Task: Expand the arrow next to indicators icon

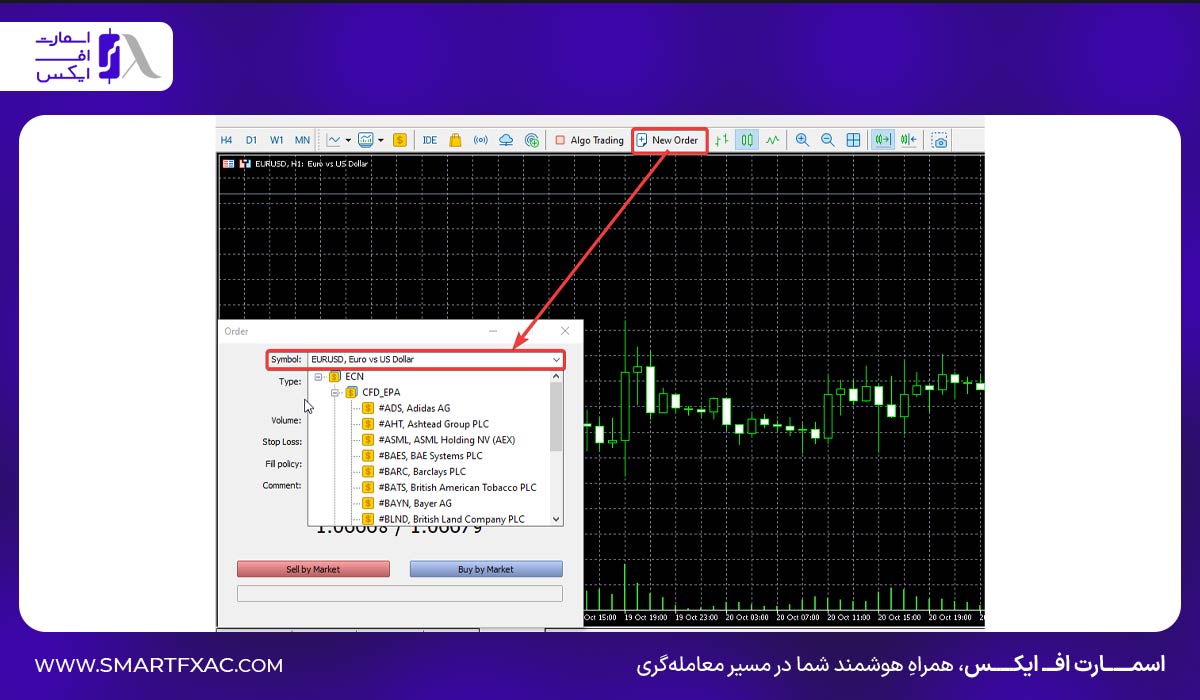Action: (x=381, y=141)
